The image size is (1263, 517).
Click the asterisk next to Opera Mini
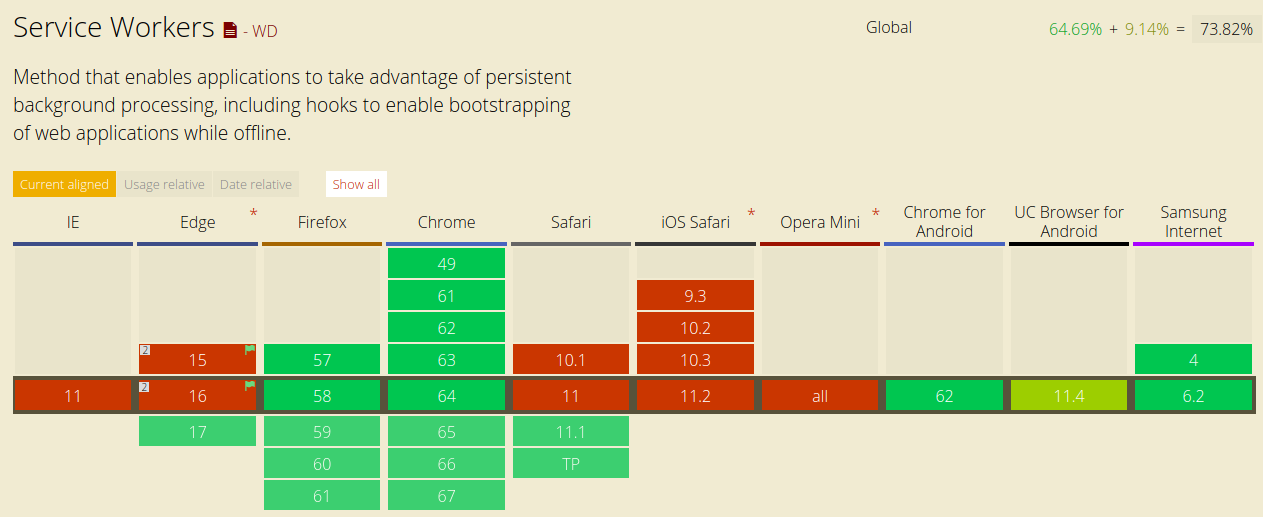tap(876, 213)
